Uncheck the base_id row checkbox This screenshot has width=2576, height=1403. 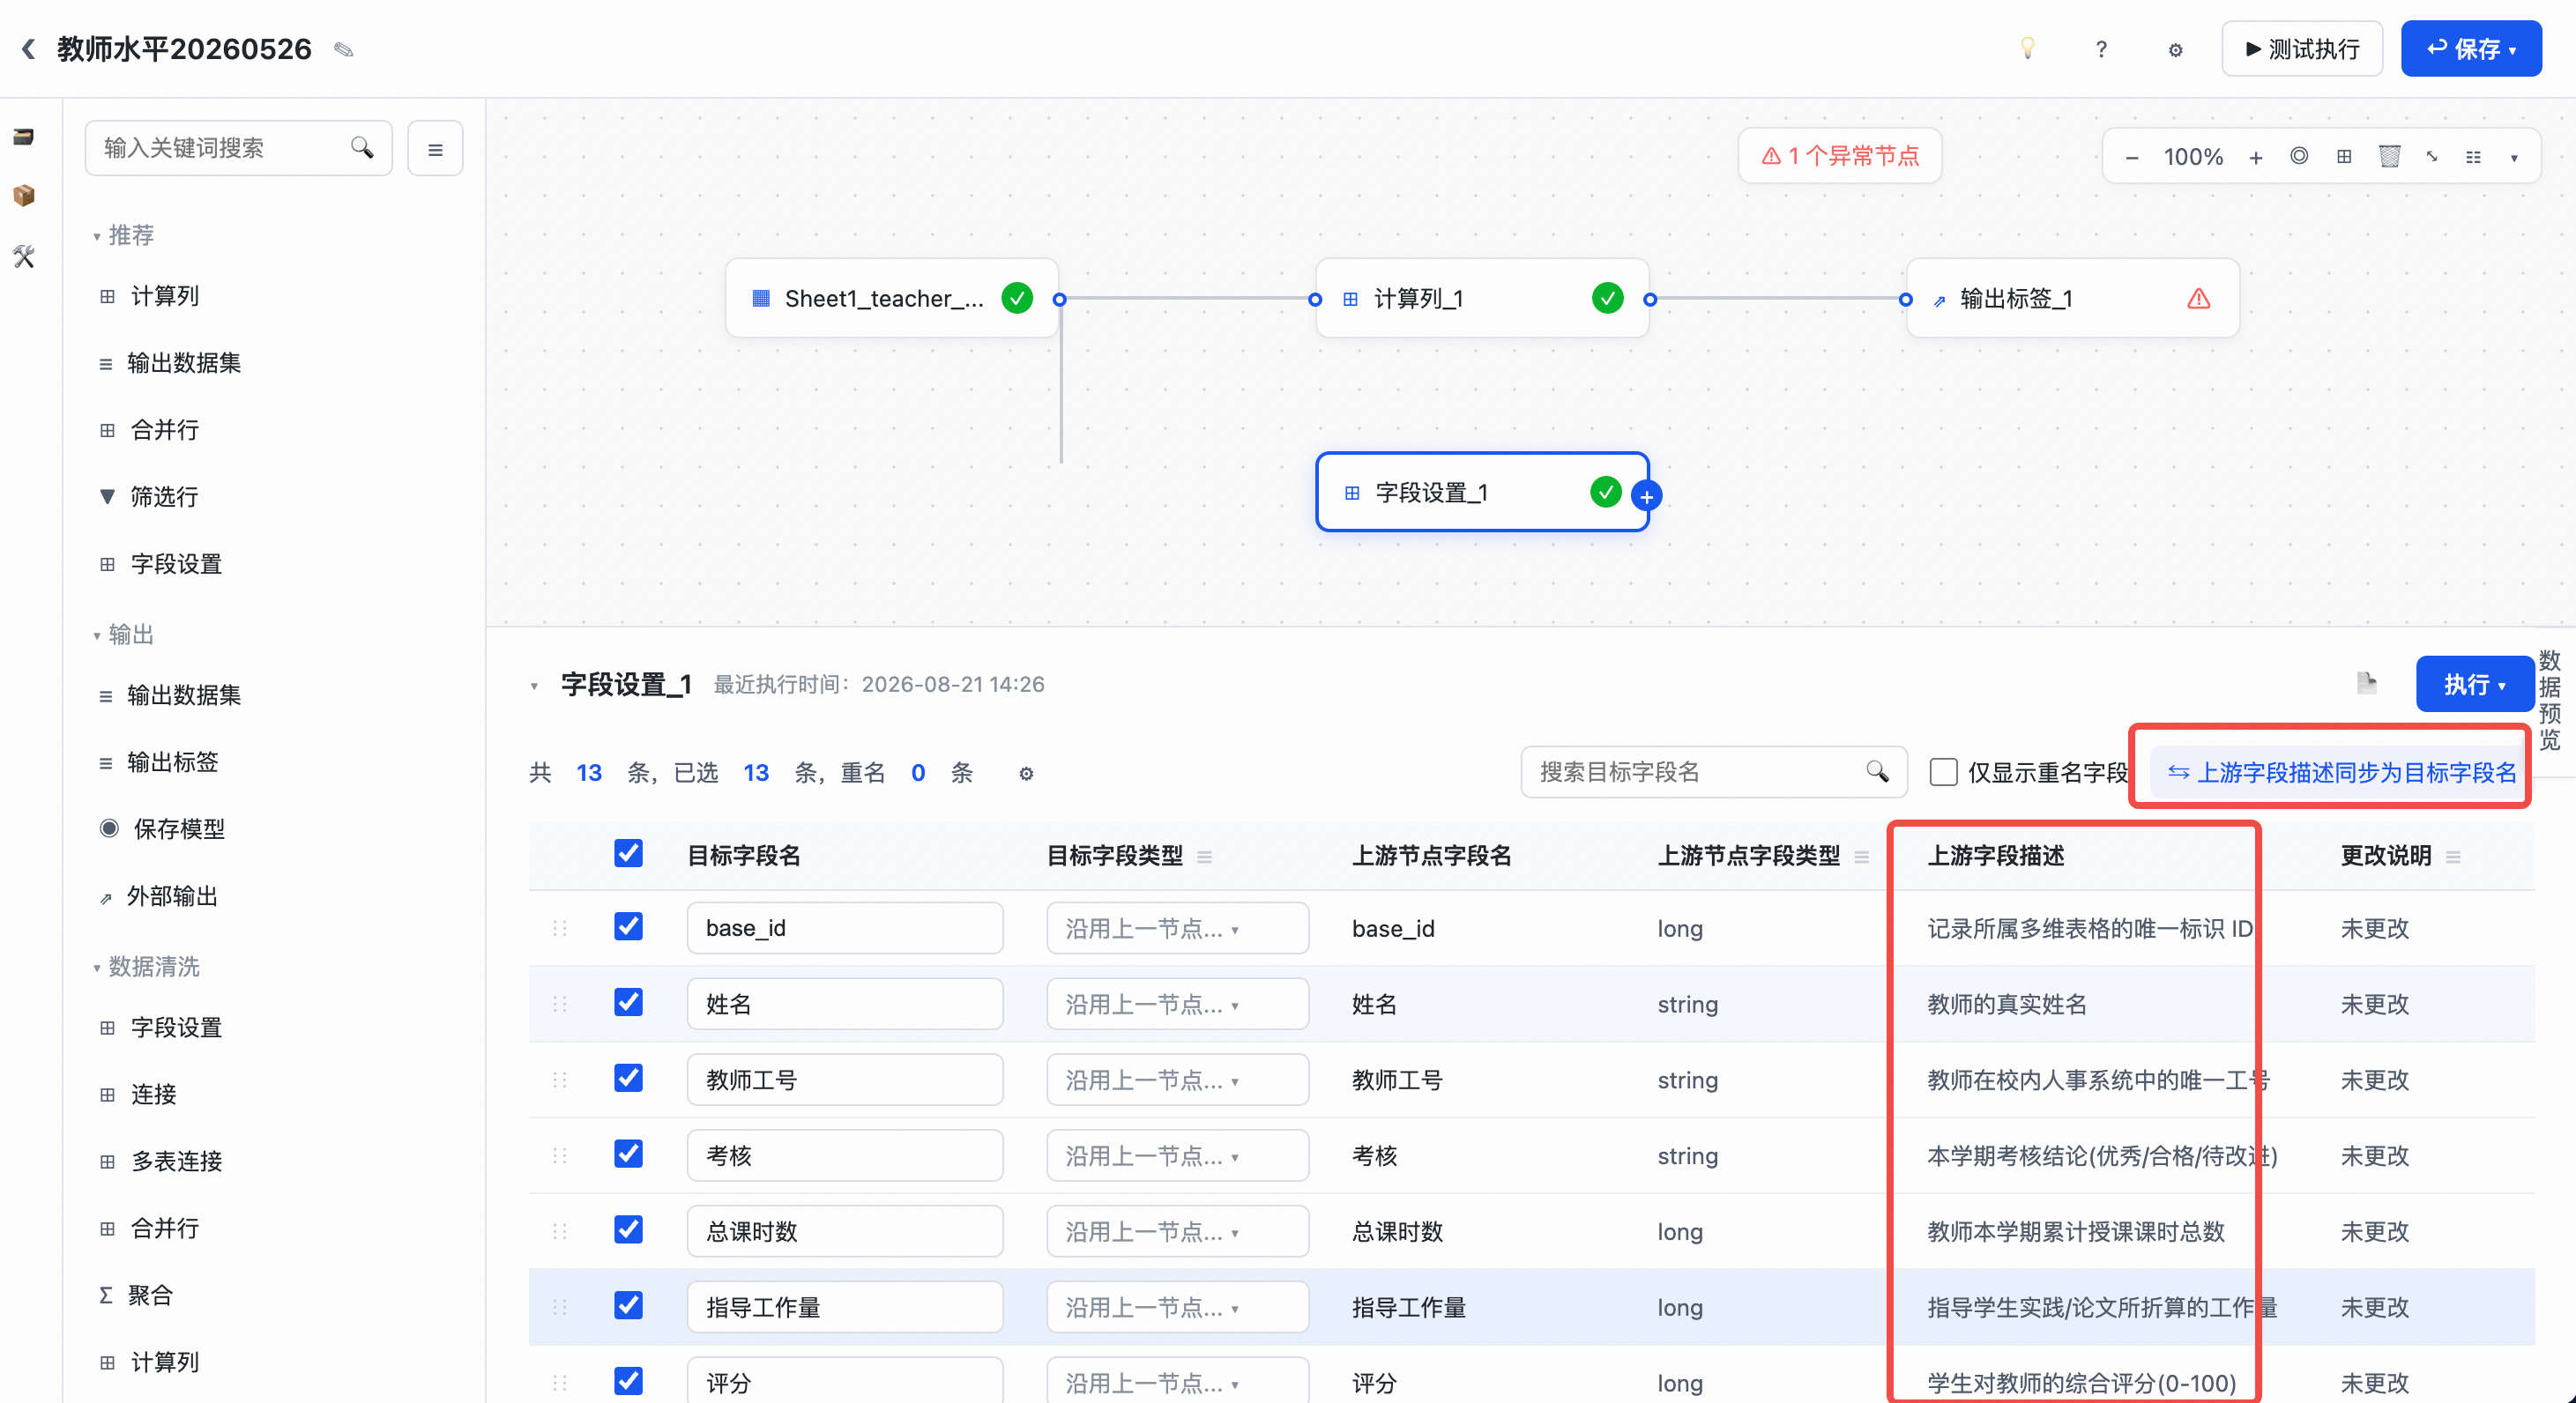(628, 927)
